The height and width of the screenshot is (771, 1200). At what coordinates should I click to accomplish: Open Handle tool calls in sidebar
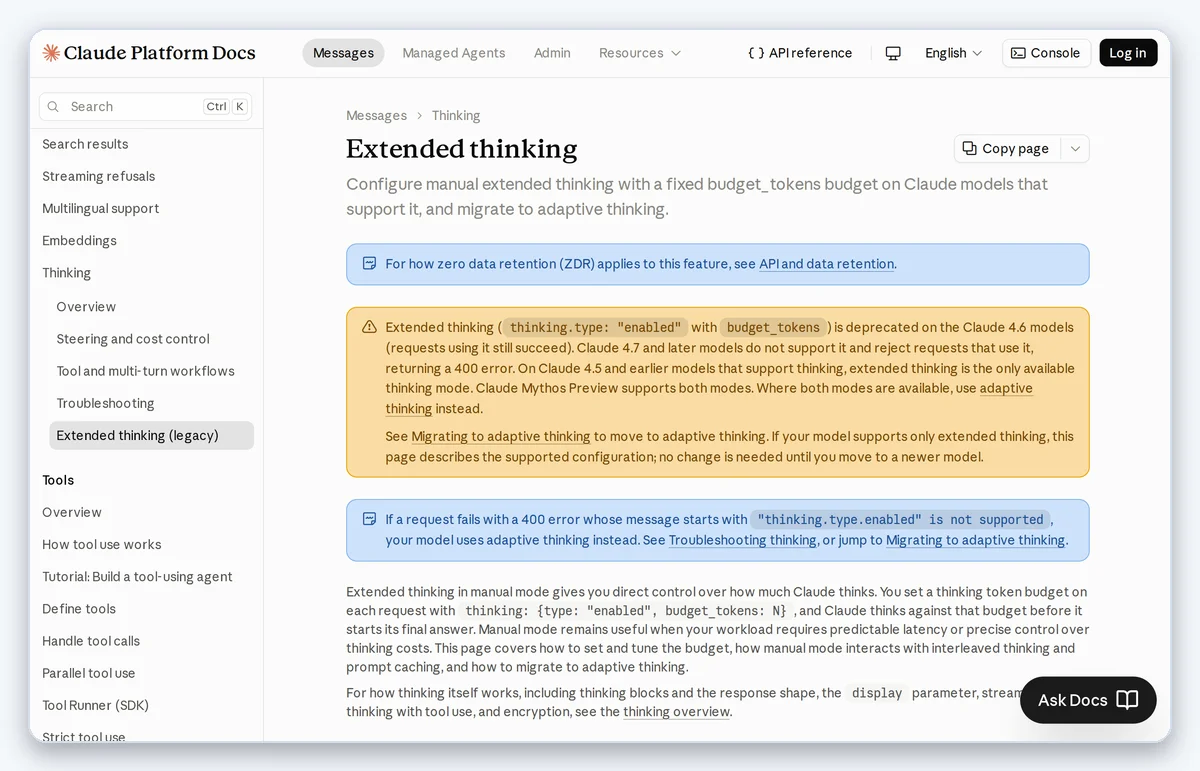click(91, 641)
